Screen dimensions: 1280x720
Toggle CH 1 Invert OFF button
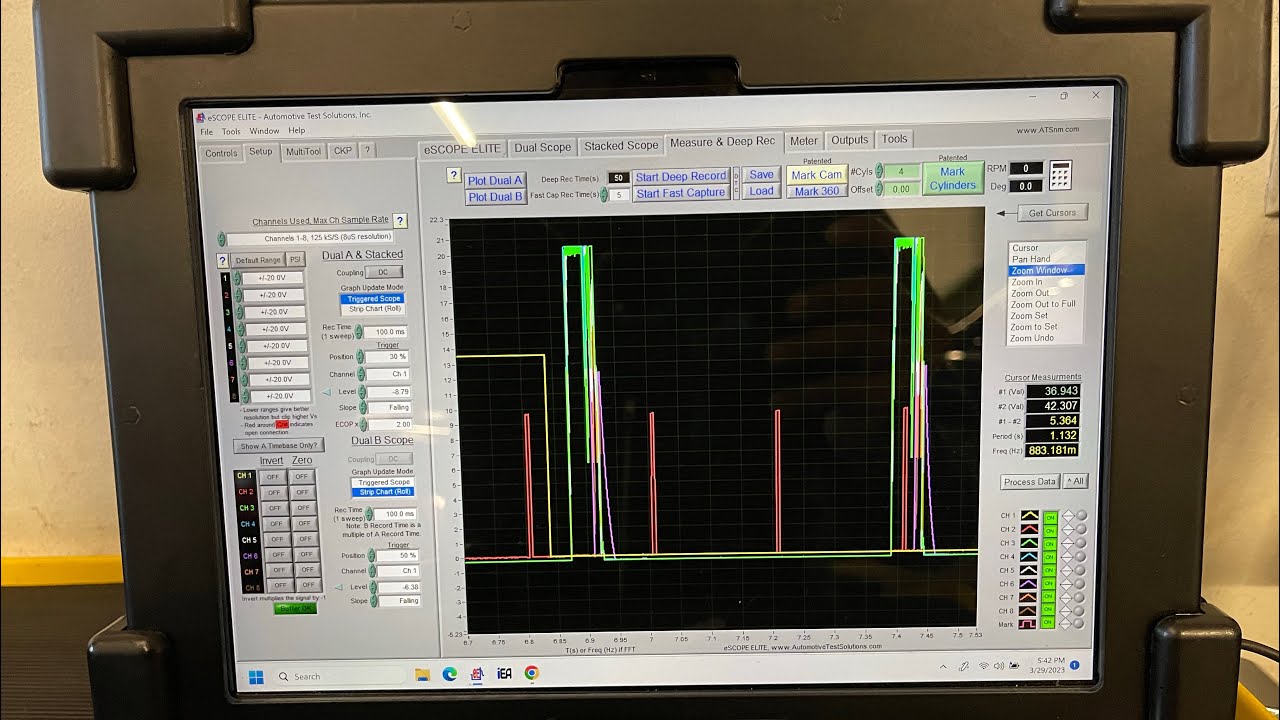click(x=274, y=477)
